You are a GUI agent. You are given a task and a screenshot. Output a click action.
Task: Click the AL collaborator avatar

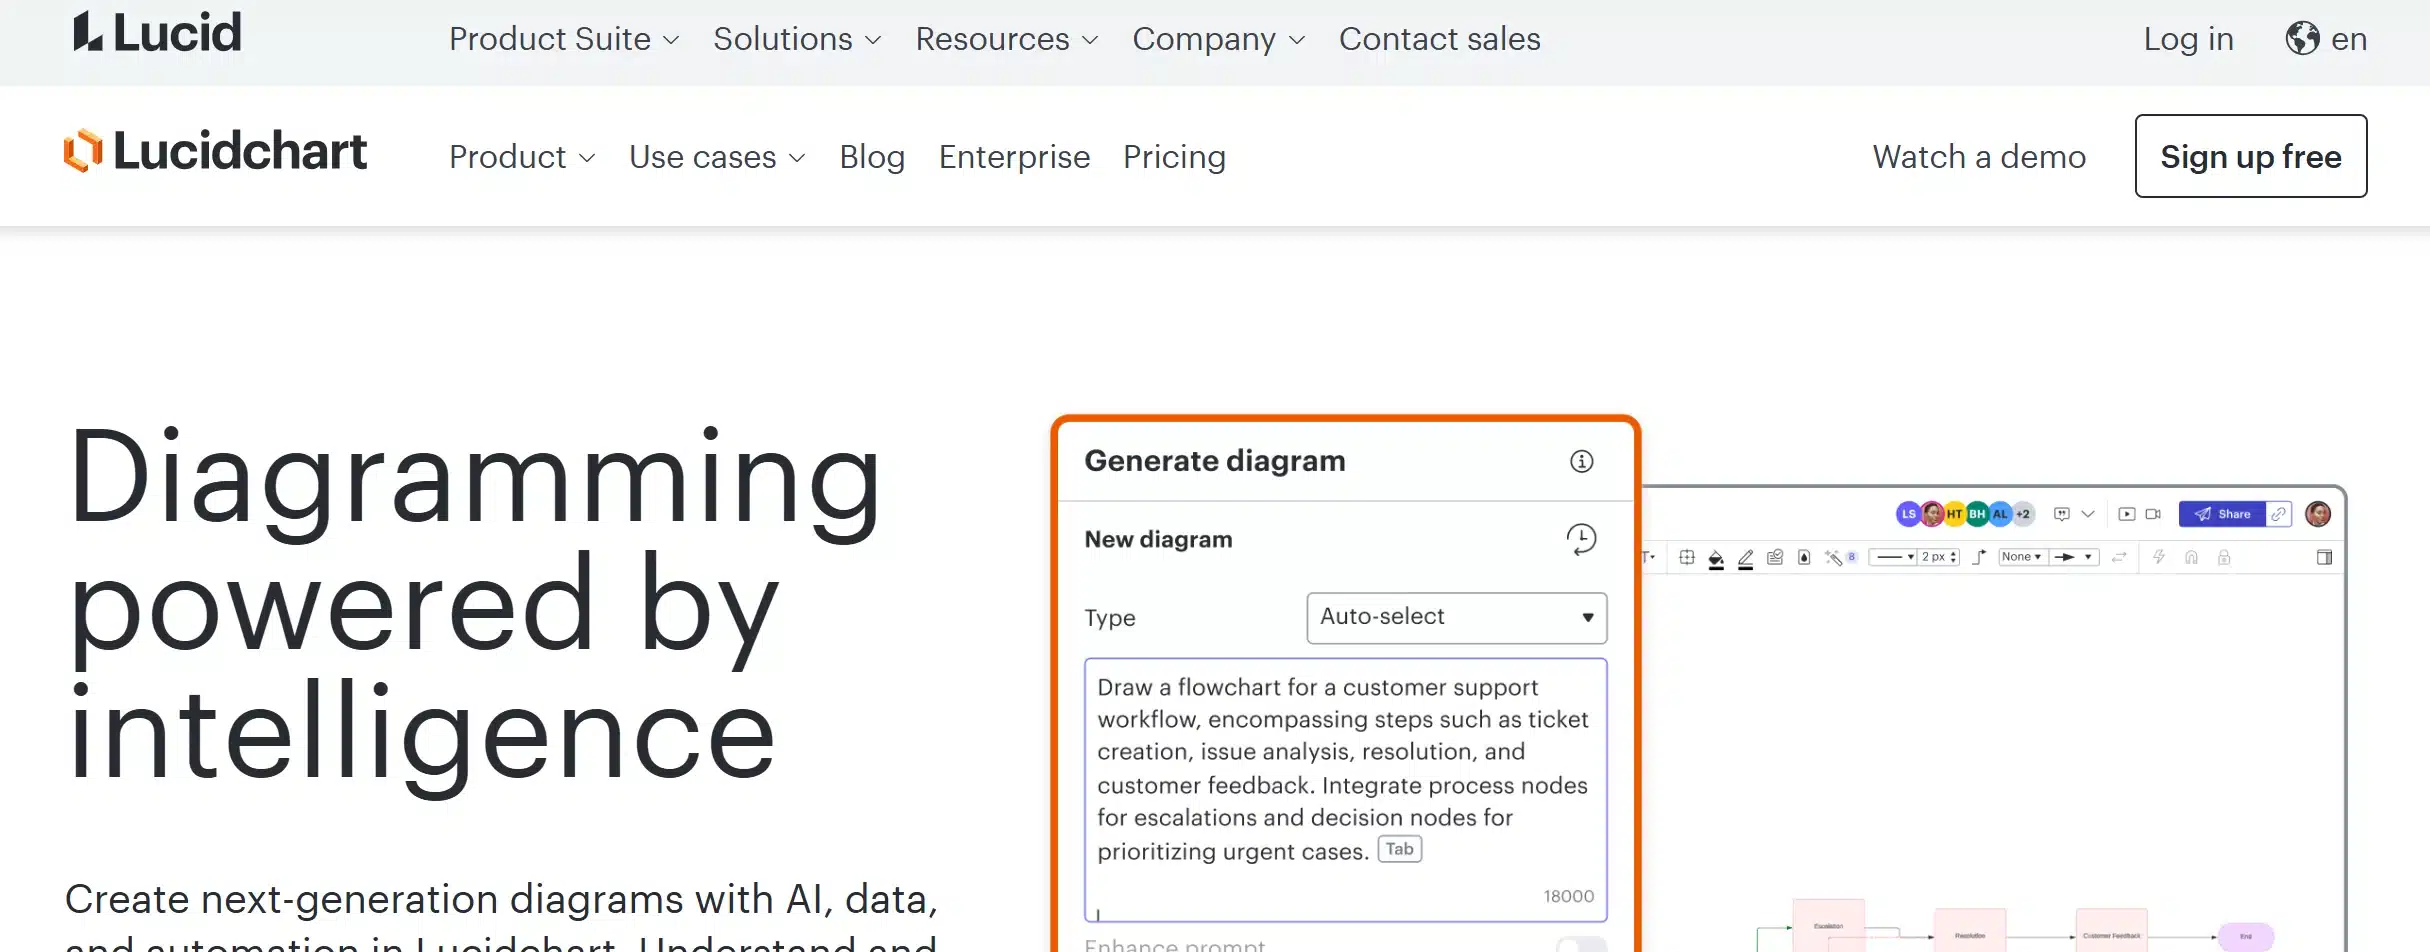click(2000, 514)
